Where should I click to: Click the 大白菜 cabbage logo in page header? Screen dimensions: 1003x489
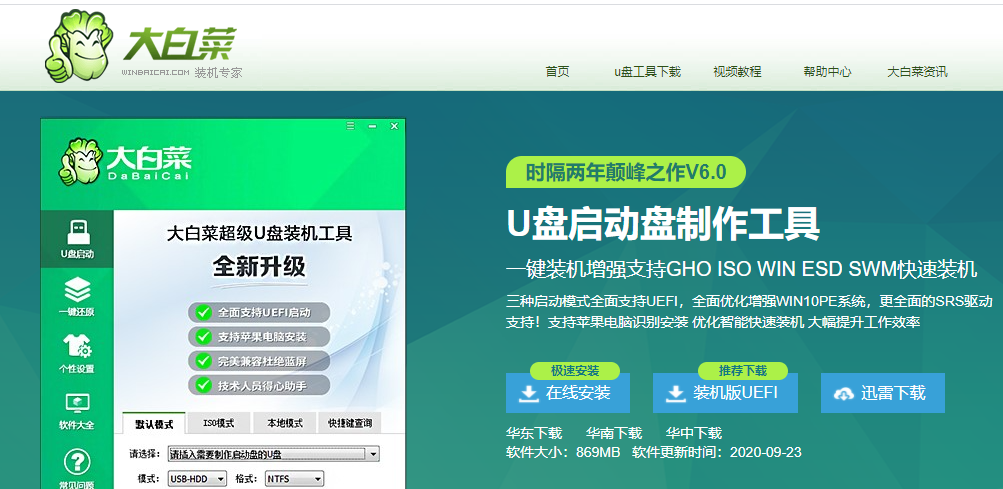pos(82,45)
